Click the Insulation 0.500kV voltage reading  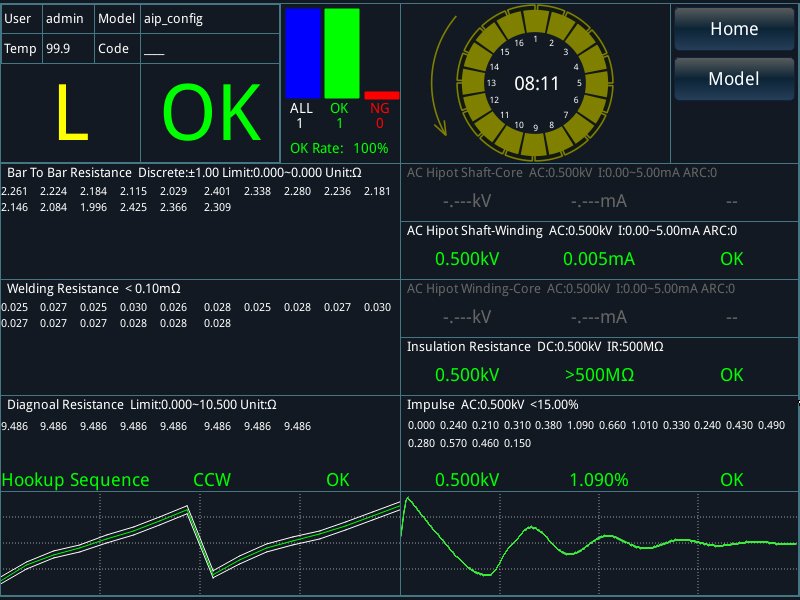467,375
